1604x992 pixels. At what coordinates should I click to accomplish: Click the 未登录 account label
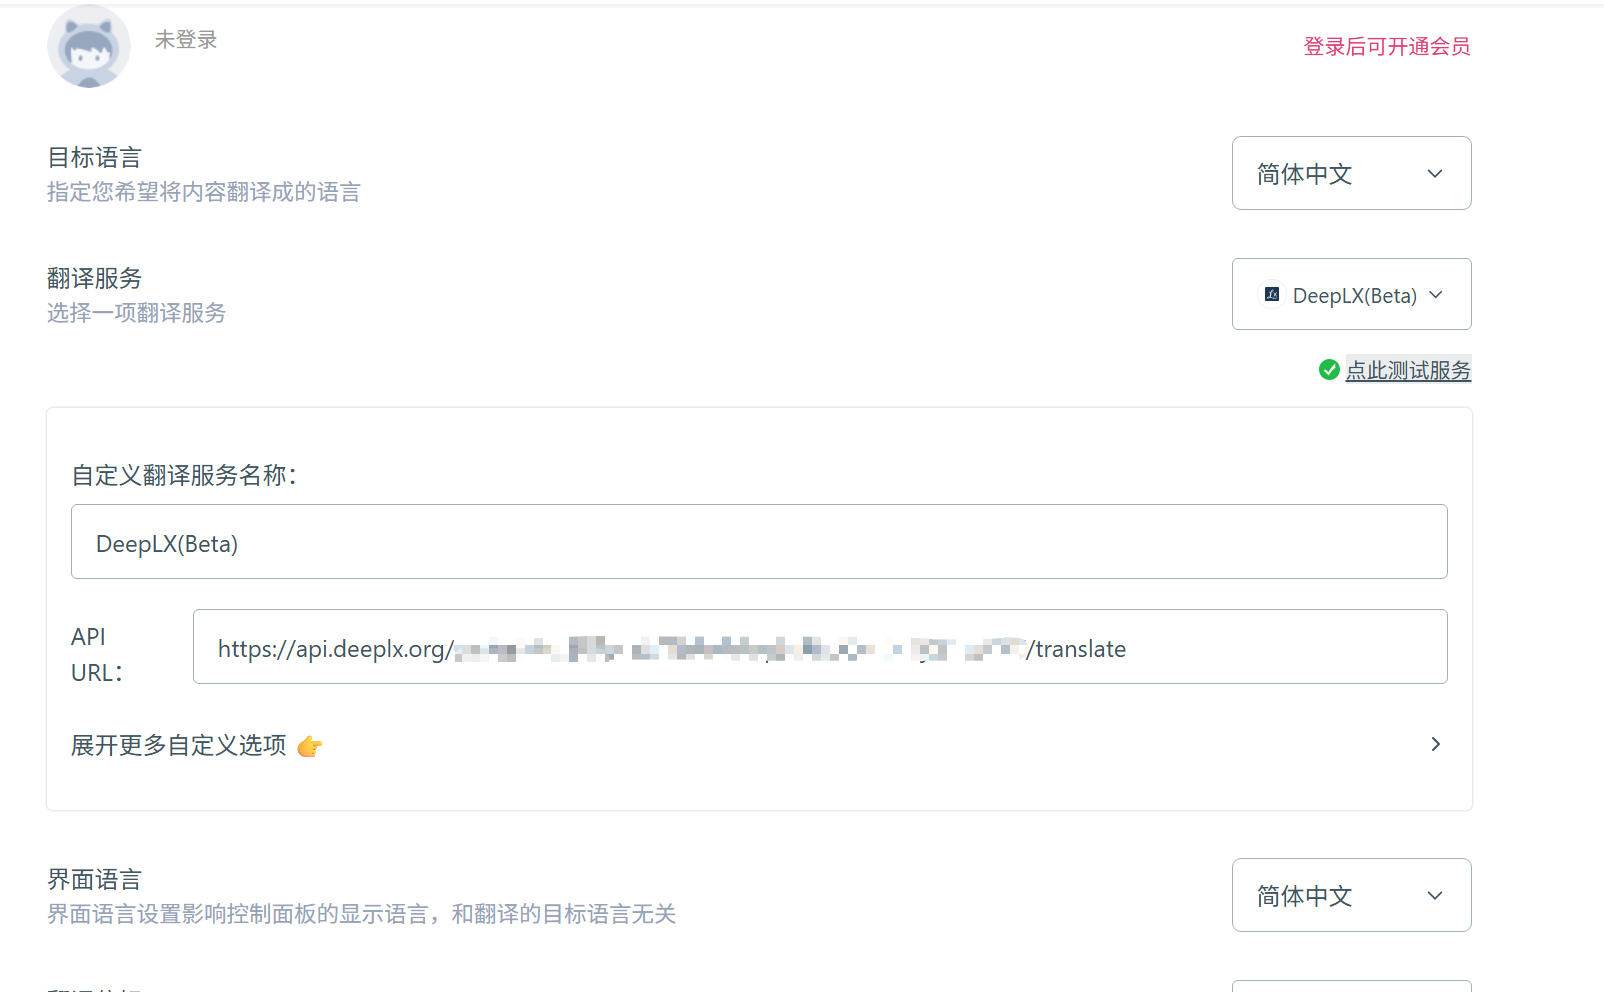click(x=186, y=39)
